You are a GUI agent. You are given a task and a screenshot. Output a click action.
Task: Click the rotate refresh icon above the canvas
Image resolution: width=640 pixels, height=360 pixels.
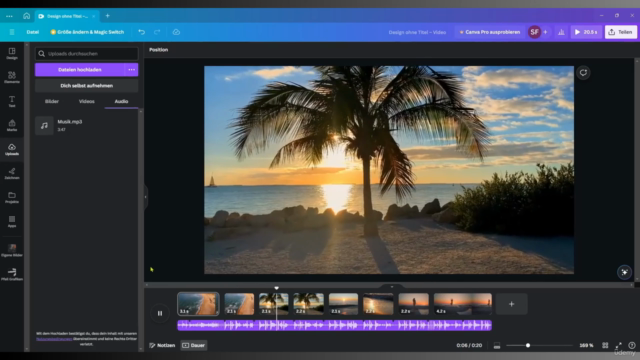pos(583,73)
